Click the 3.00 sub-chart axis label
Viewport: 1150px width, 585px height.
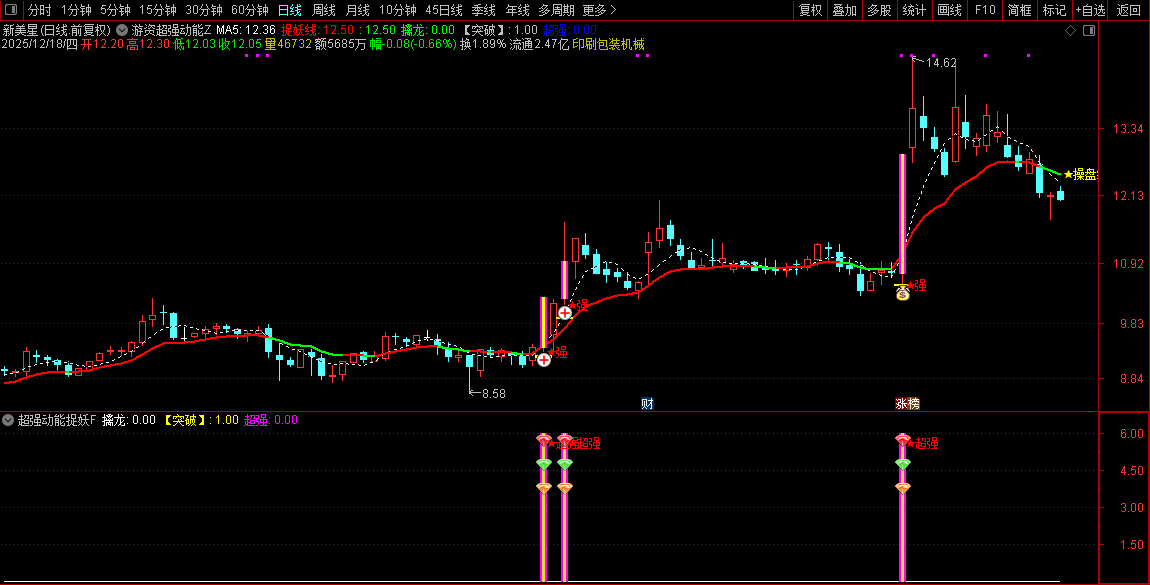[x=1131, y=507]
